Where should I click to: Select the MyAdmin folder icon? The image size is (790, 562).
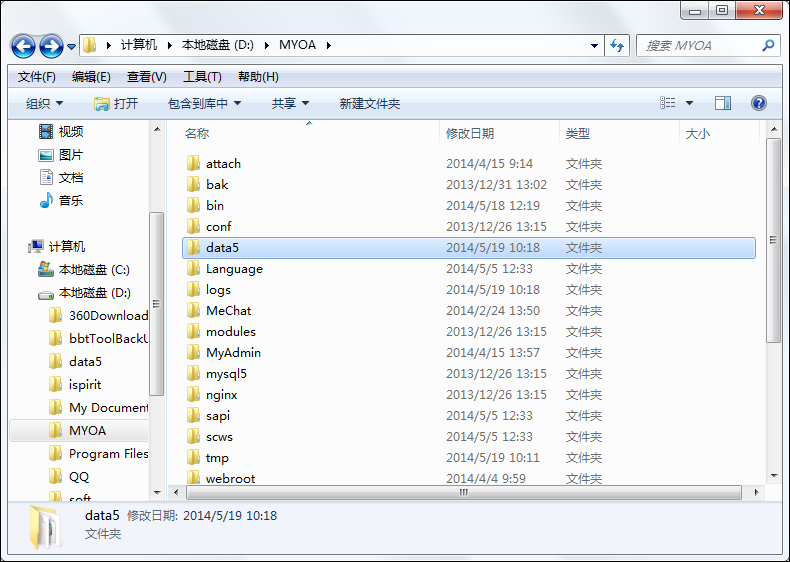tap(193, 352)
